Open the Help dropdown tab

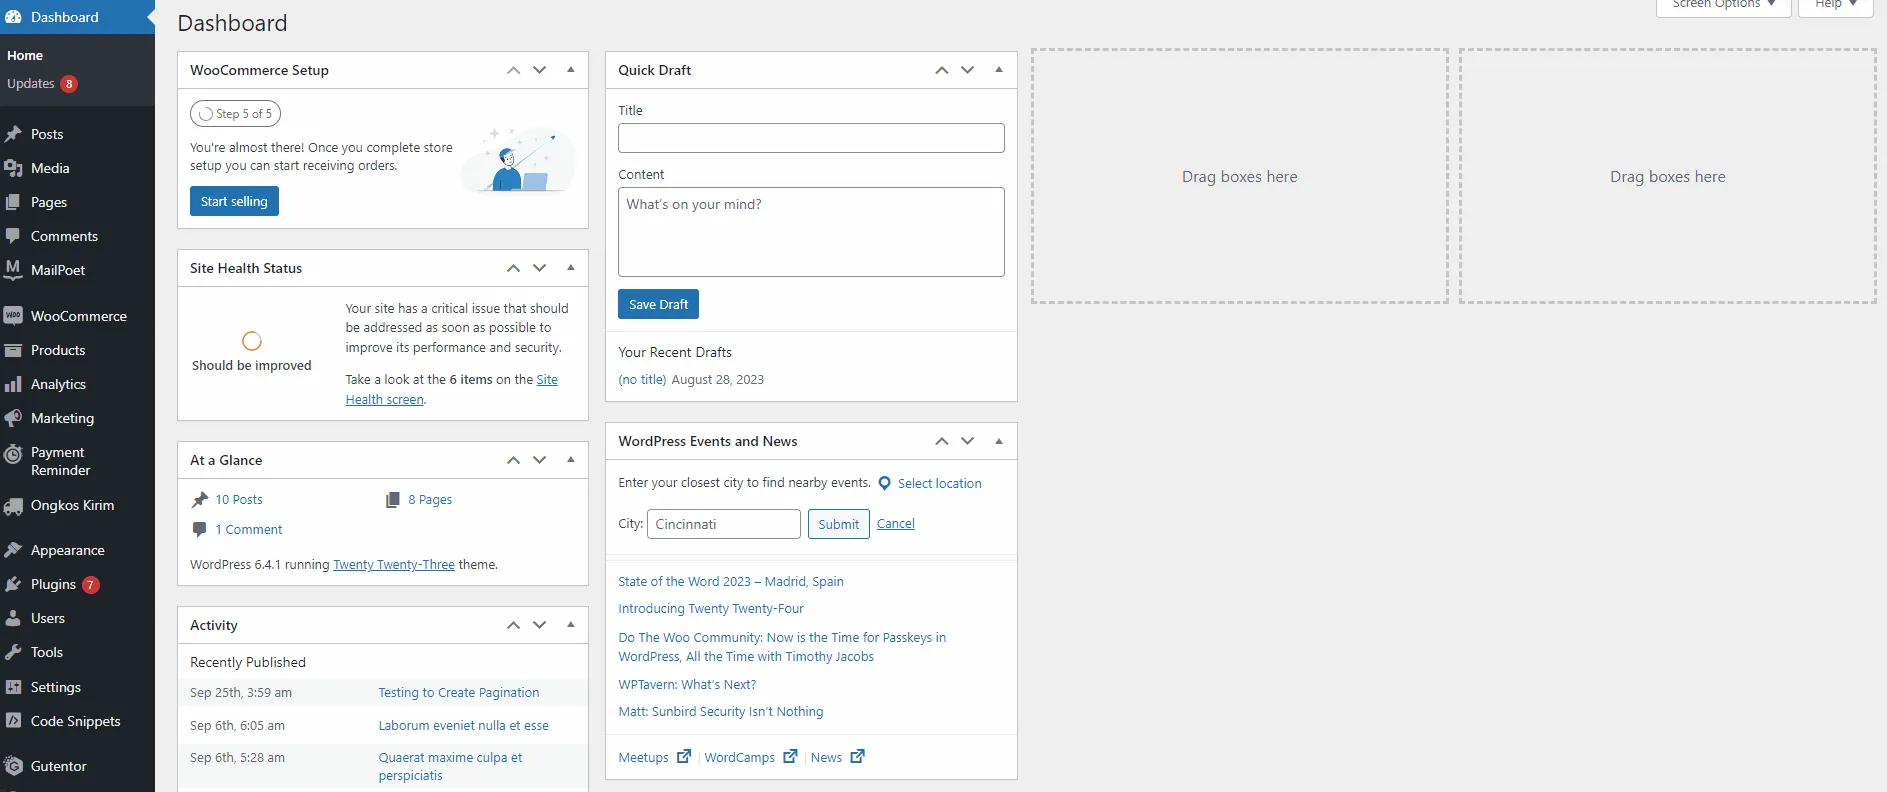click(x=1836, y=6)
